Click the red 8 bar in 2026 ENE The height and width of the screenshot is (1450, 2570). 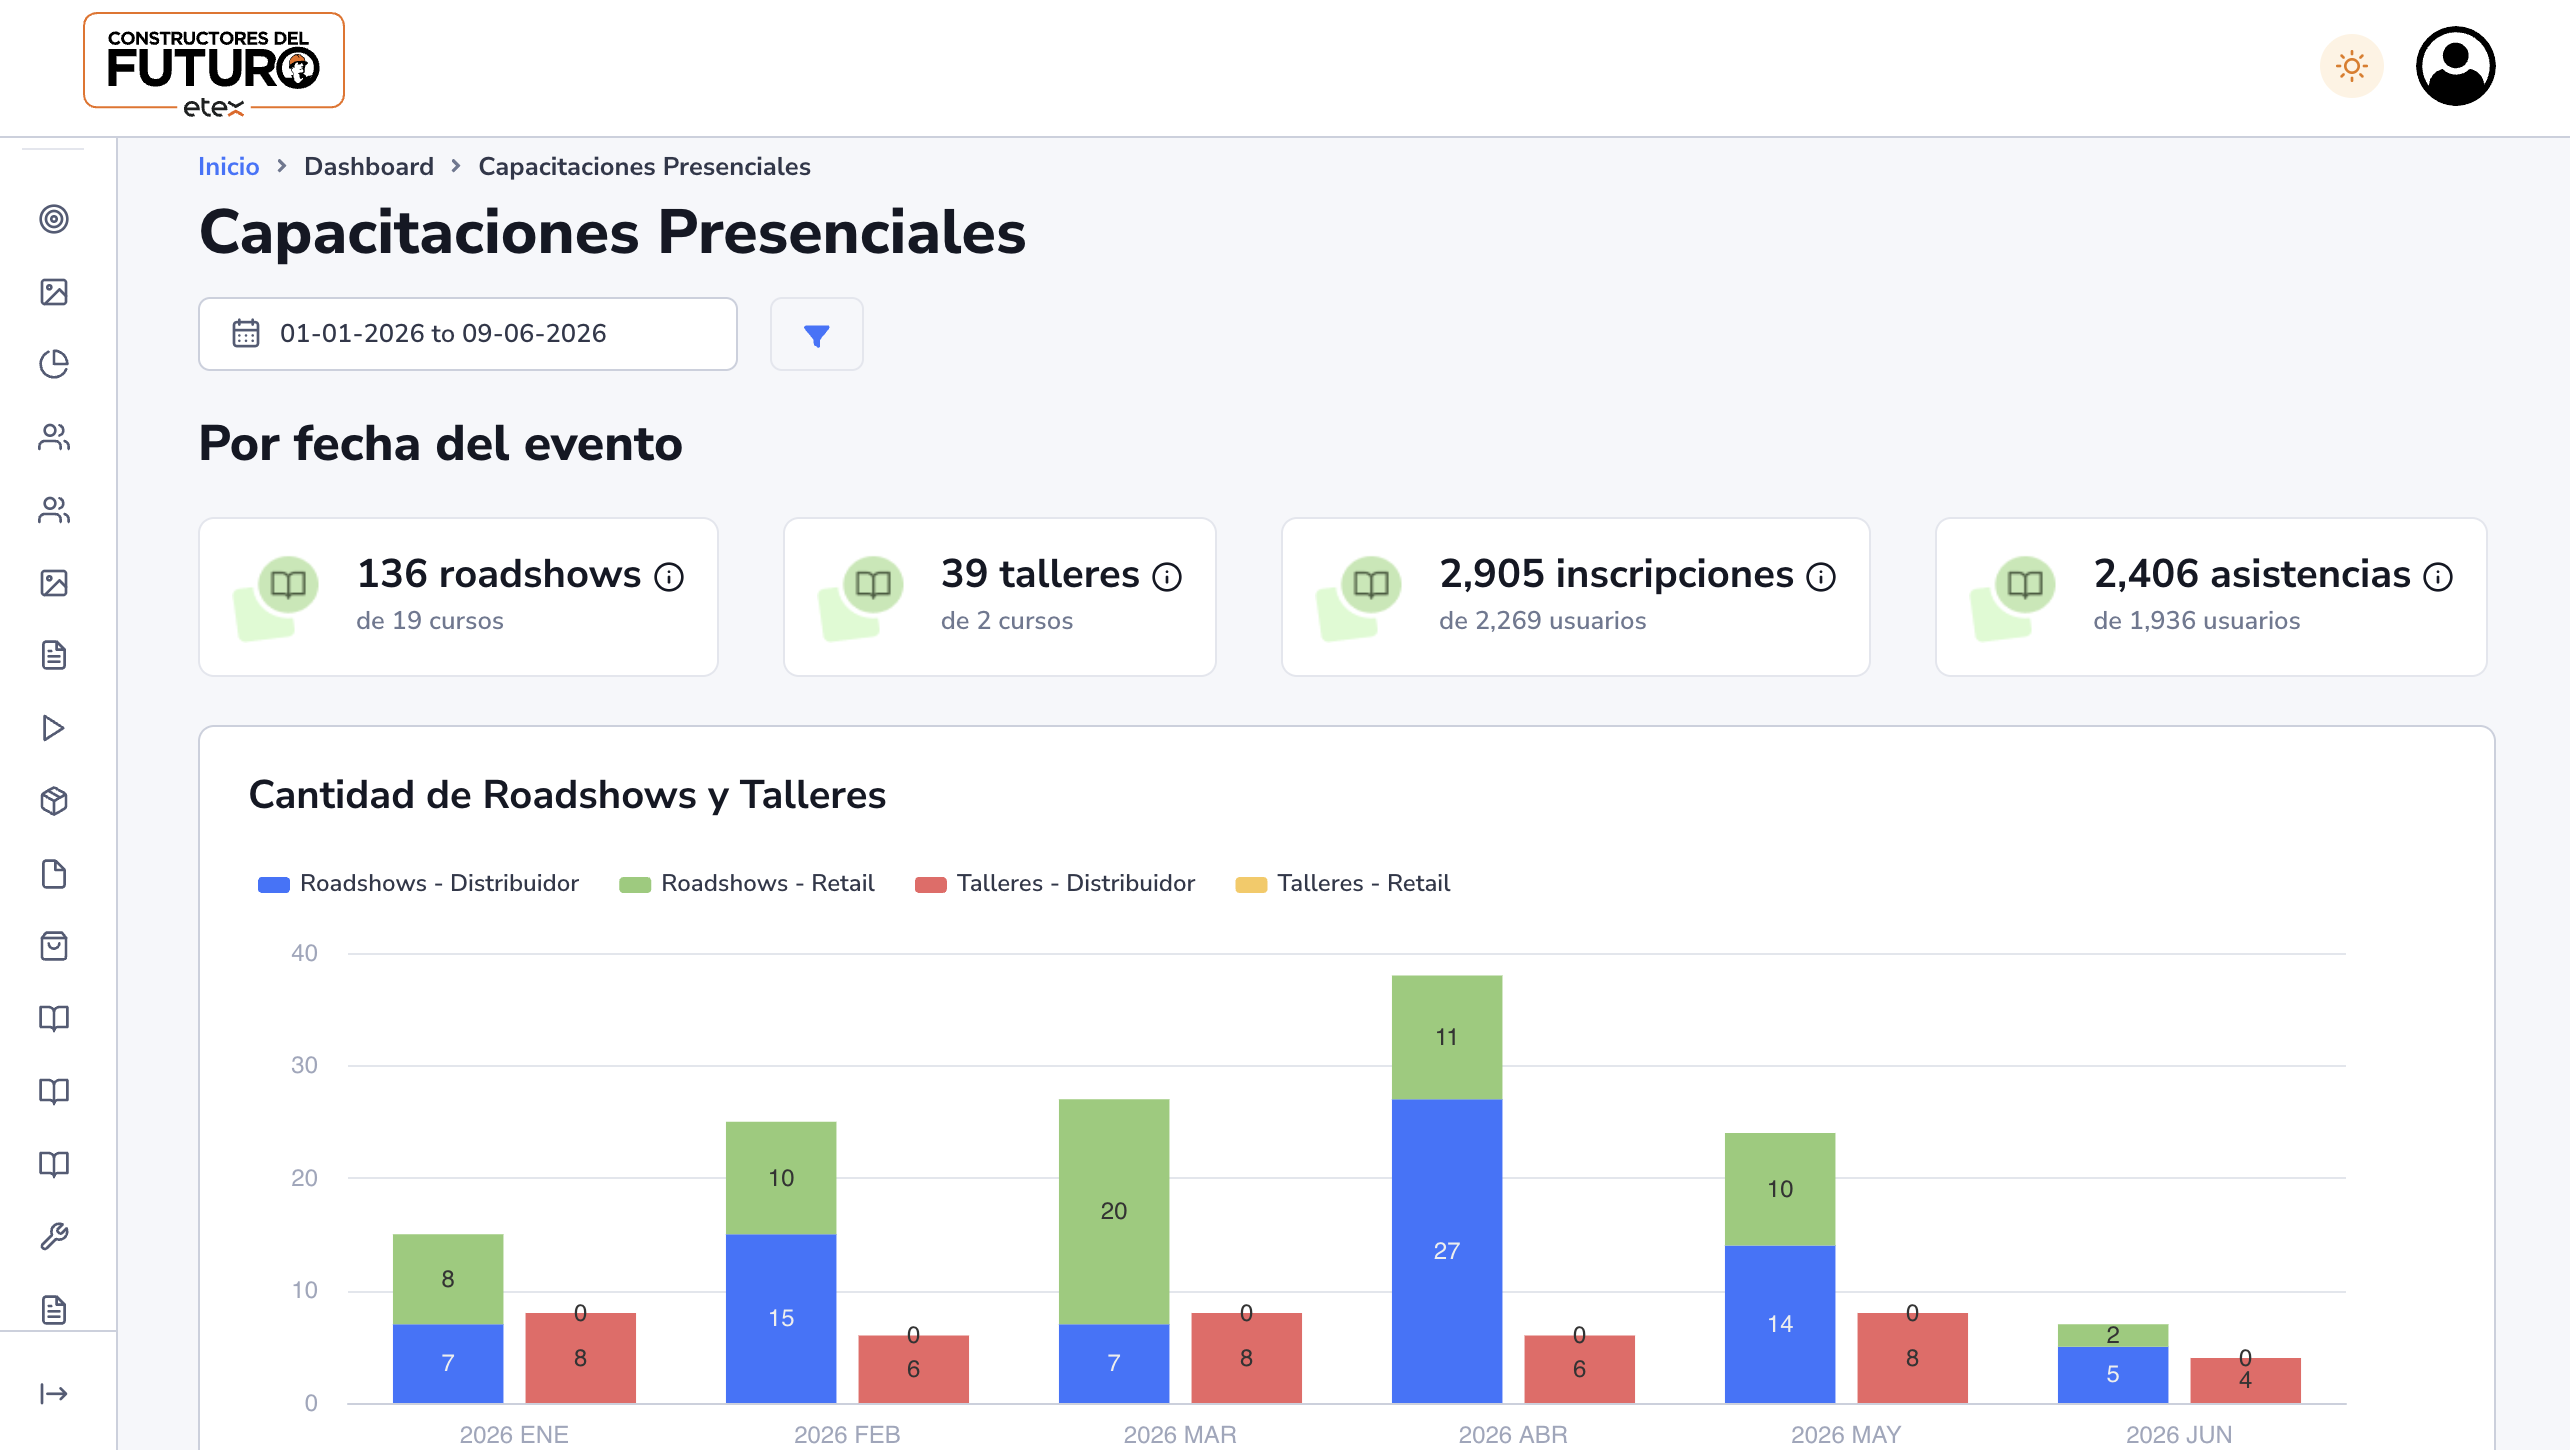point(580,1358)
